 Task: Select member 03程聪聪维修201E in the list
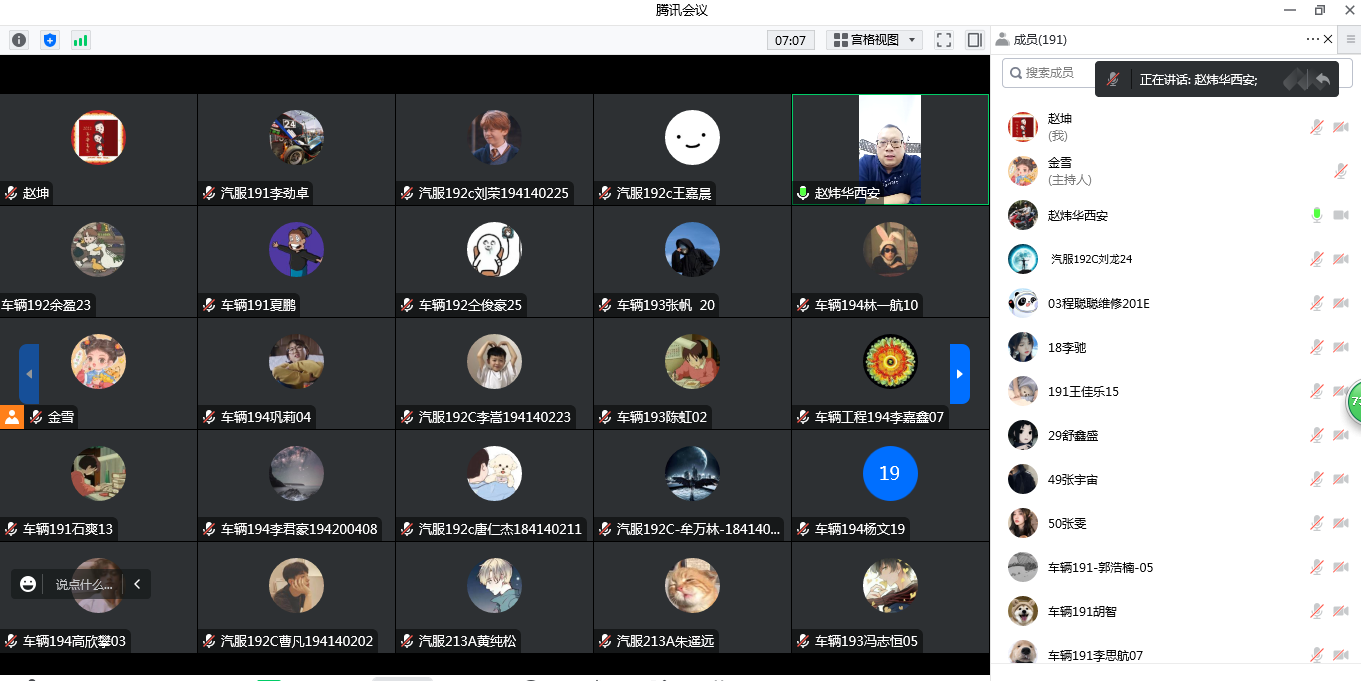click(x=1098, y=303)
